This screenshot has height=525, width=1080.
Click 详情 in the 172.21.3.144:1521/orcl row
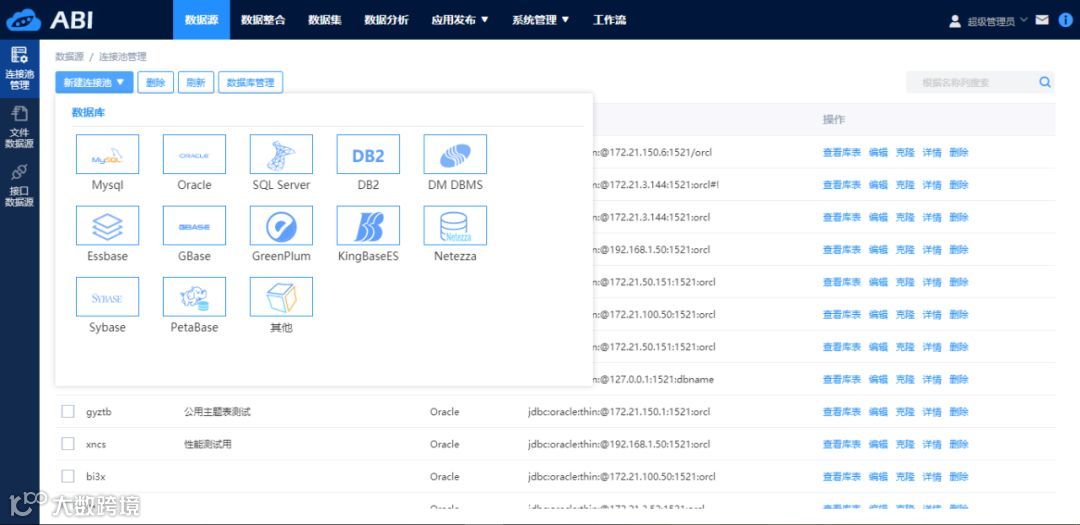tap(932, 217)
